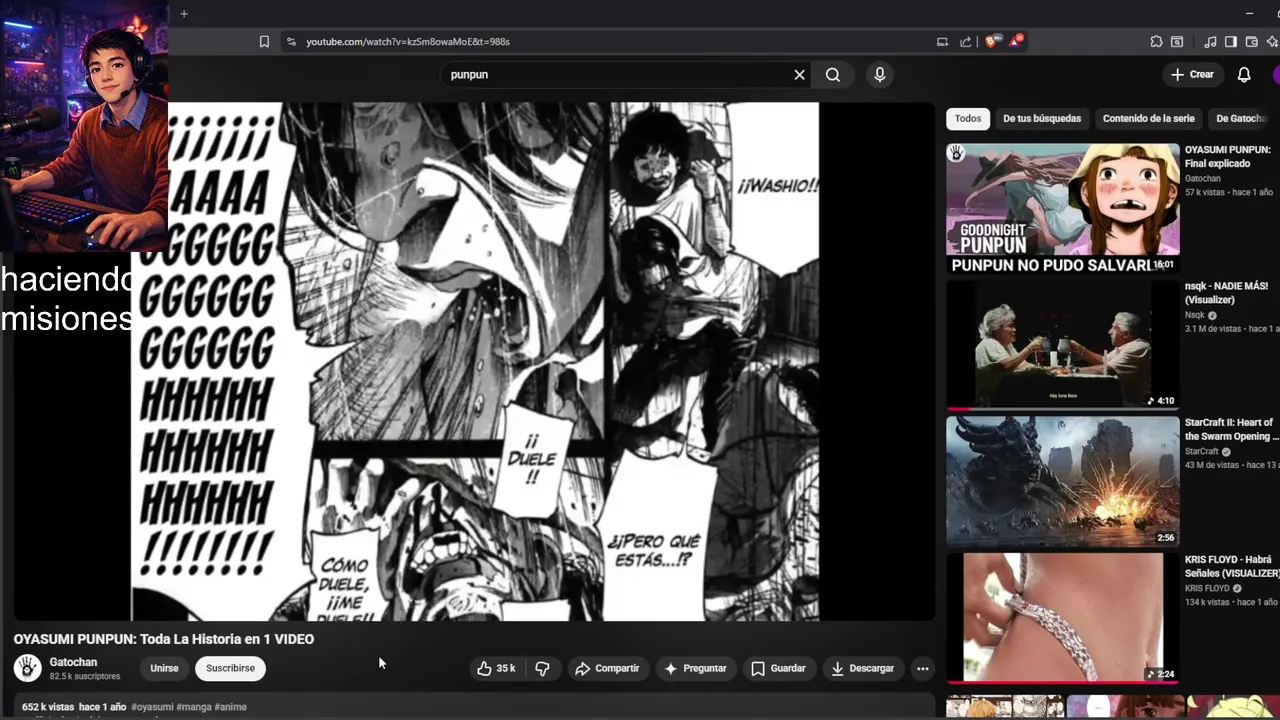This screenshot has height=720, width=1280.
Task: Save video with Guardar button
Action: 778,668
